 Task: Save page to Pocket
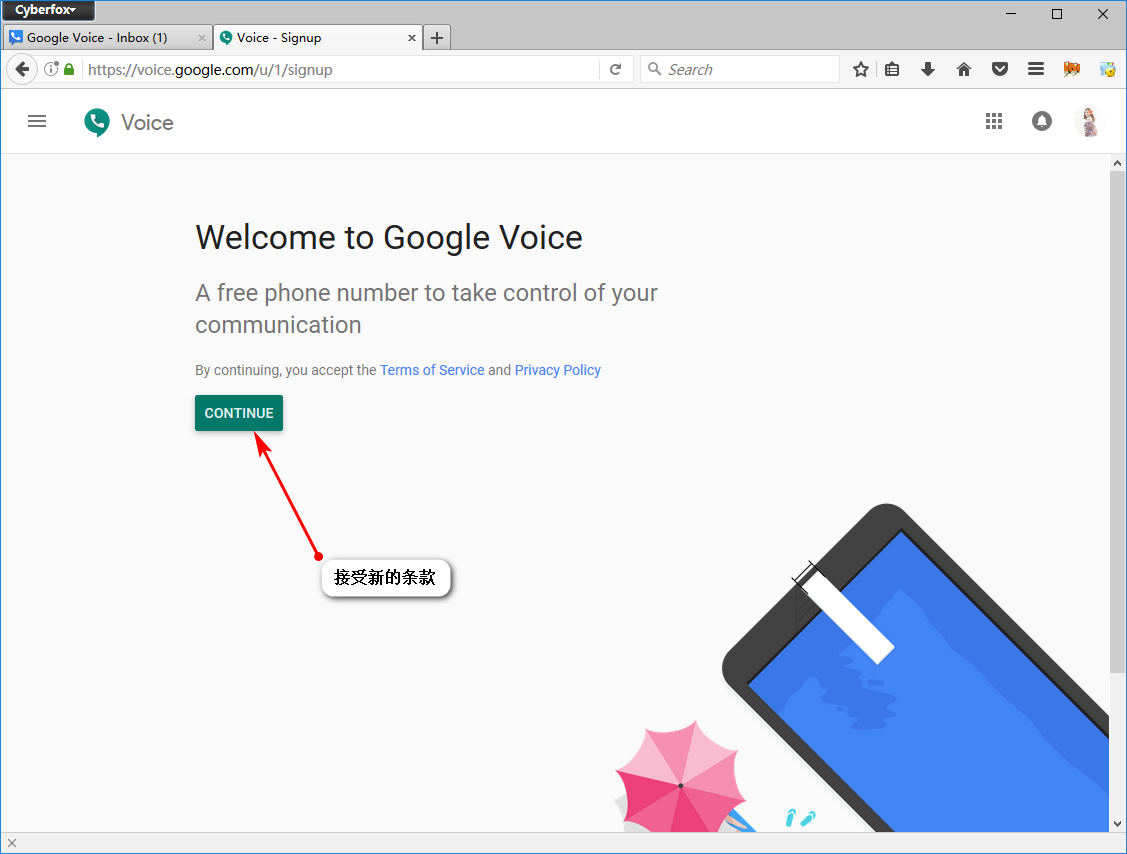click(x=1000, y=70)
